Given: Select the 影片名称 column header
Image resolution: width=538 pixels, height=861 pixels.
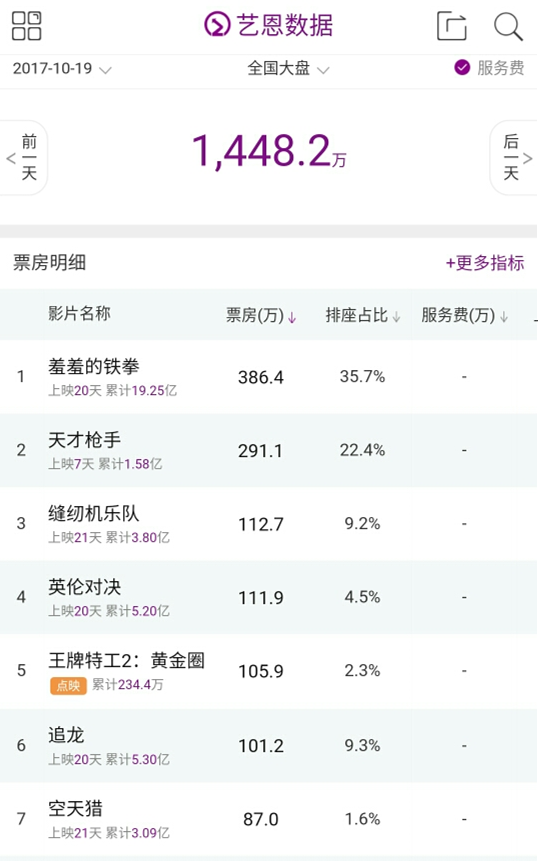Looking at the screenshot, I should point(79,314).
